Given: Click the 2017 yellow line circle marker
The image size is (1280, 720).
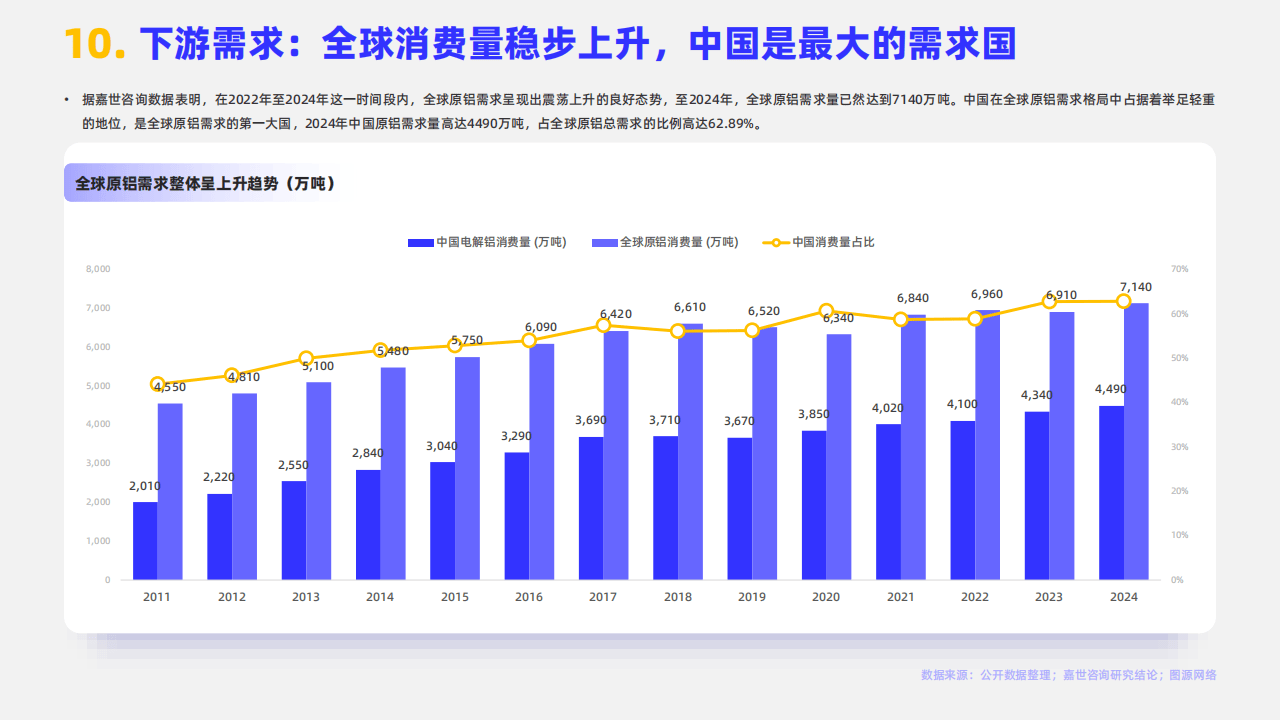Looking at the screenshot, I should [603, 325].
